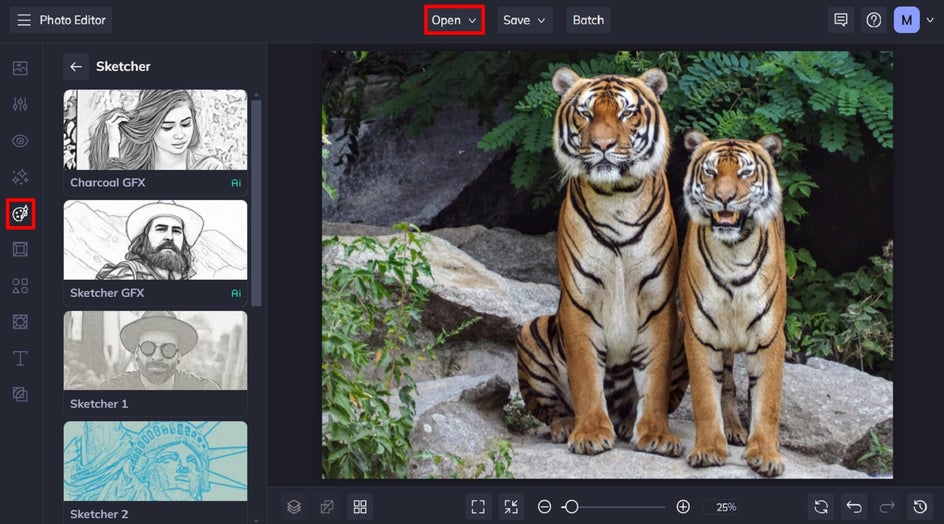Open the Open dropdown menu
The width and height of the screenshot is (944, 524).
click(454, 20)
